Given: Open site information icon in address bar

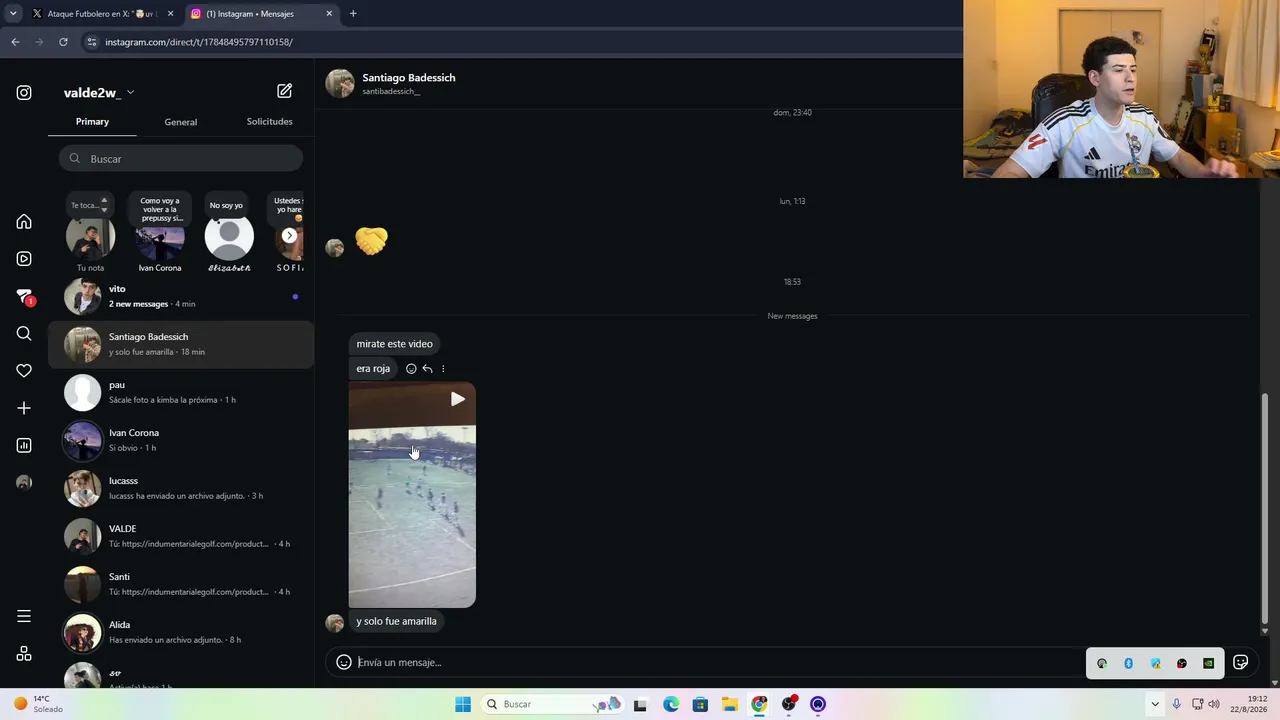Looking at the screenshot, I should tap(92, 42).
